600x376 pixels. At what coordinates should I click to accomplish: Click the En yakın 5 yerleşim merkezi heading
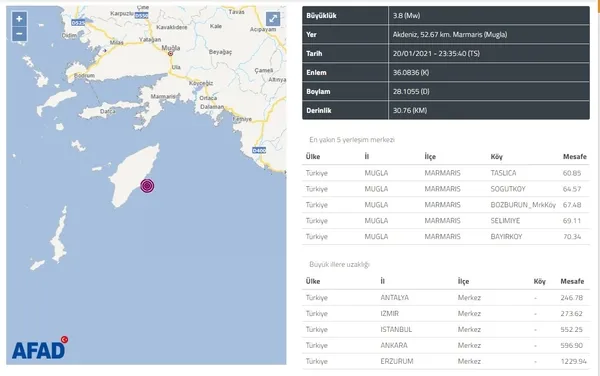click(352, 140)
